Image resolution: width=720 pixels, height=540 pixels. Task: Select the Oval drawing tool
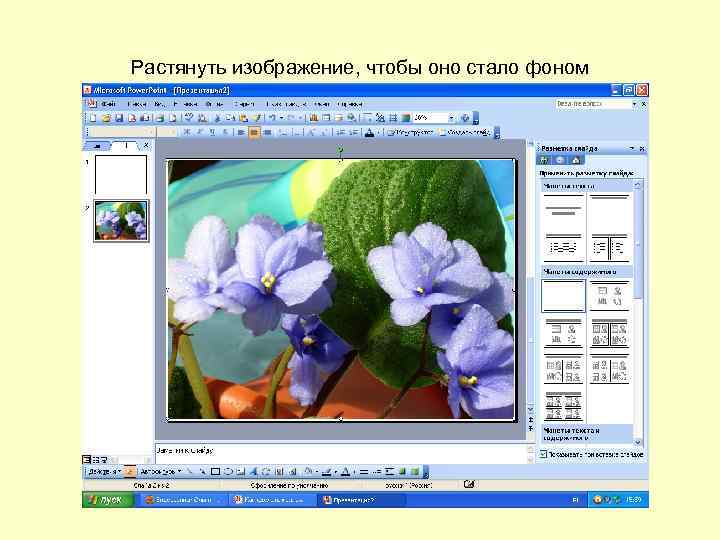tap(228, 471)
